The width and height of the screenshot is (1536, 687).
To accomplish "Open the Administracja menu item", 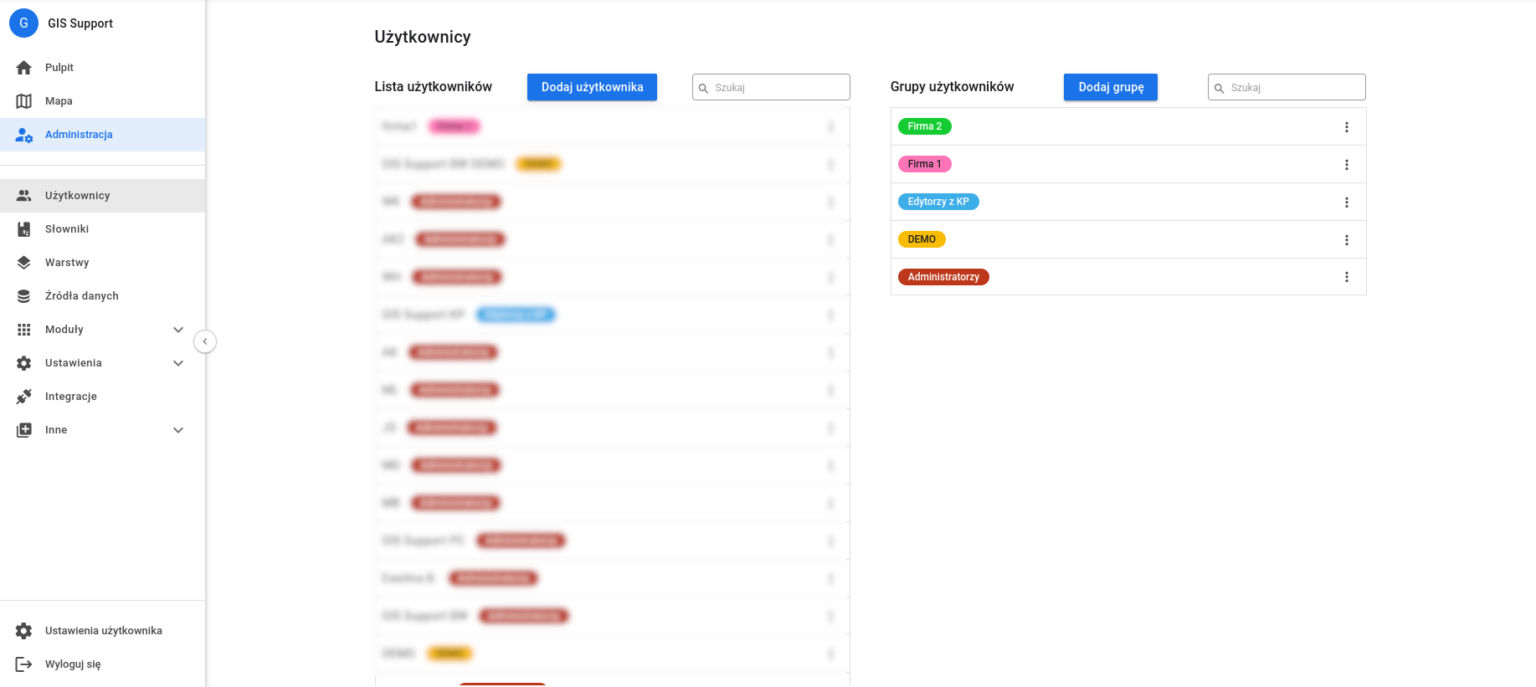I will point(78,135).
